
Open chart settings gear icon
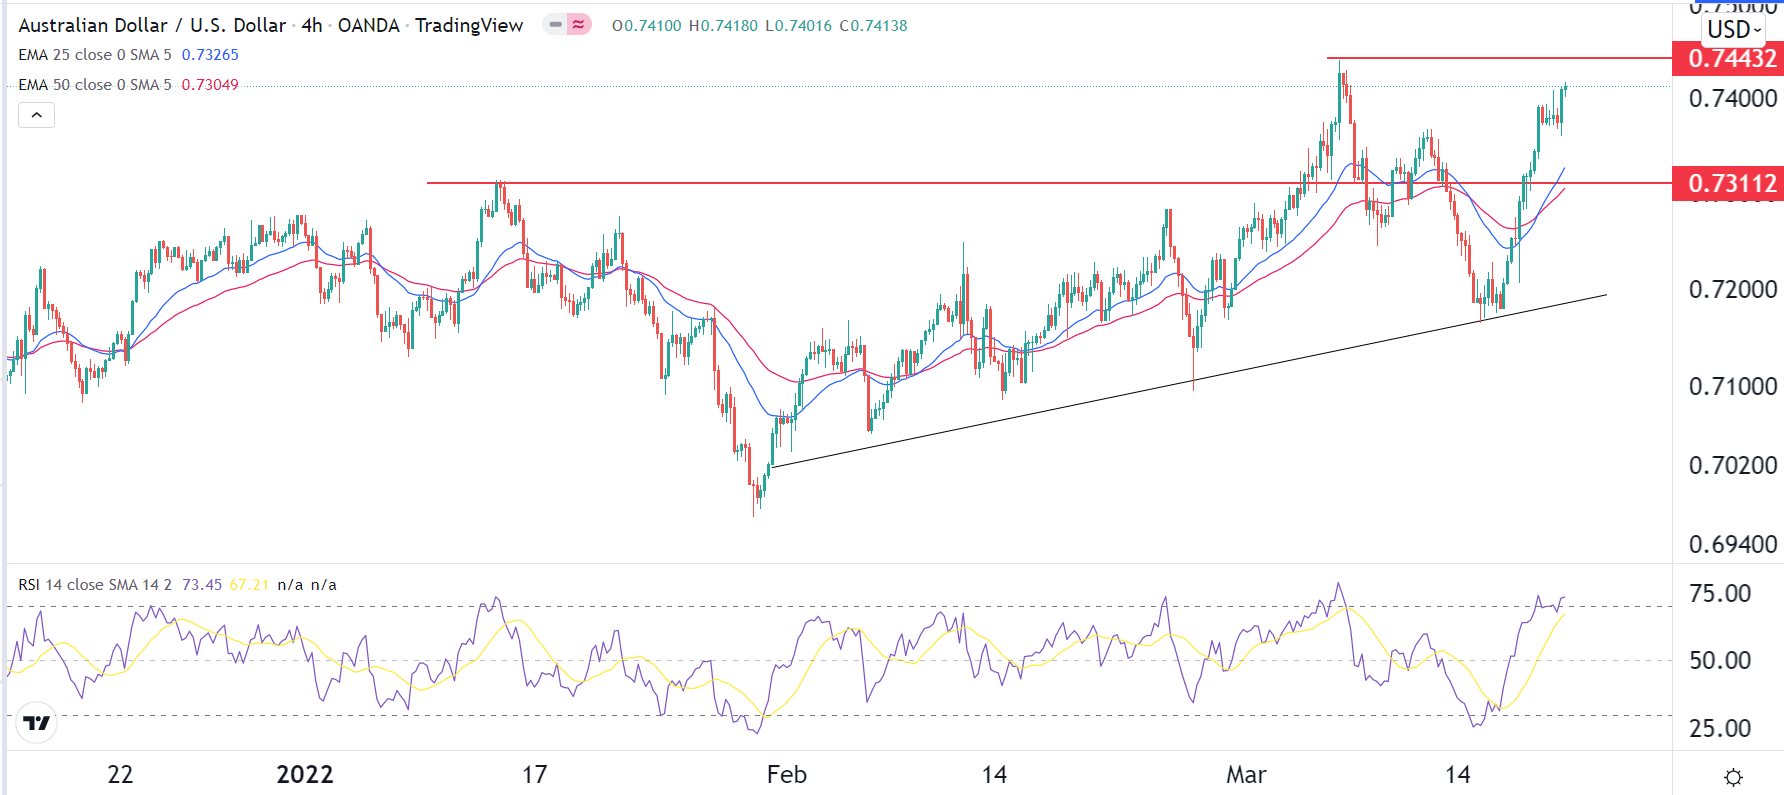point(1734,777)
